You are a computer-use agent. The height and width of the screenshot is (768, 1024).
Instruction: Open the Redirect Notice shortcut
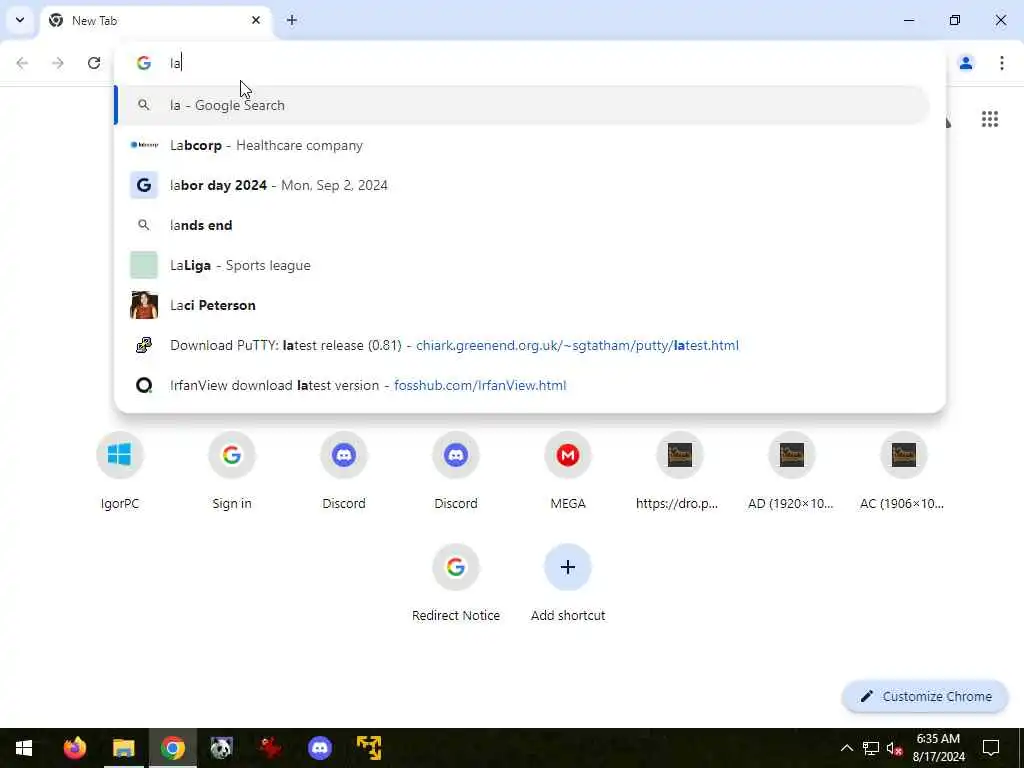[456, 583]
